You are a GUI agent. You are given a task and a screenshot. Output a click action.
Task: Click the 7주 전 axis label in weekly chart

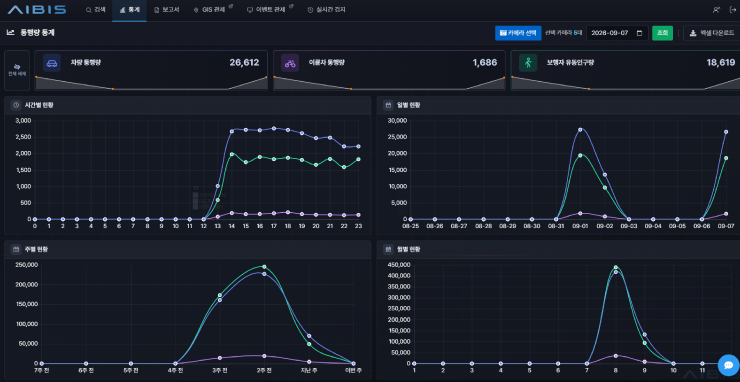point(42,371)
